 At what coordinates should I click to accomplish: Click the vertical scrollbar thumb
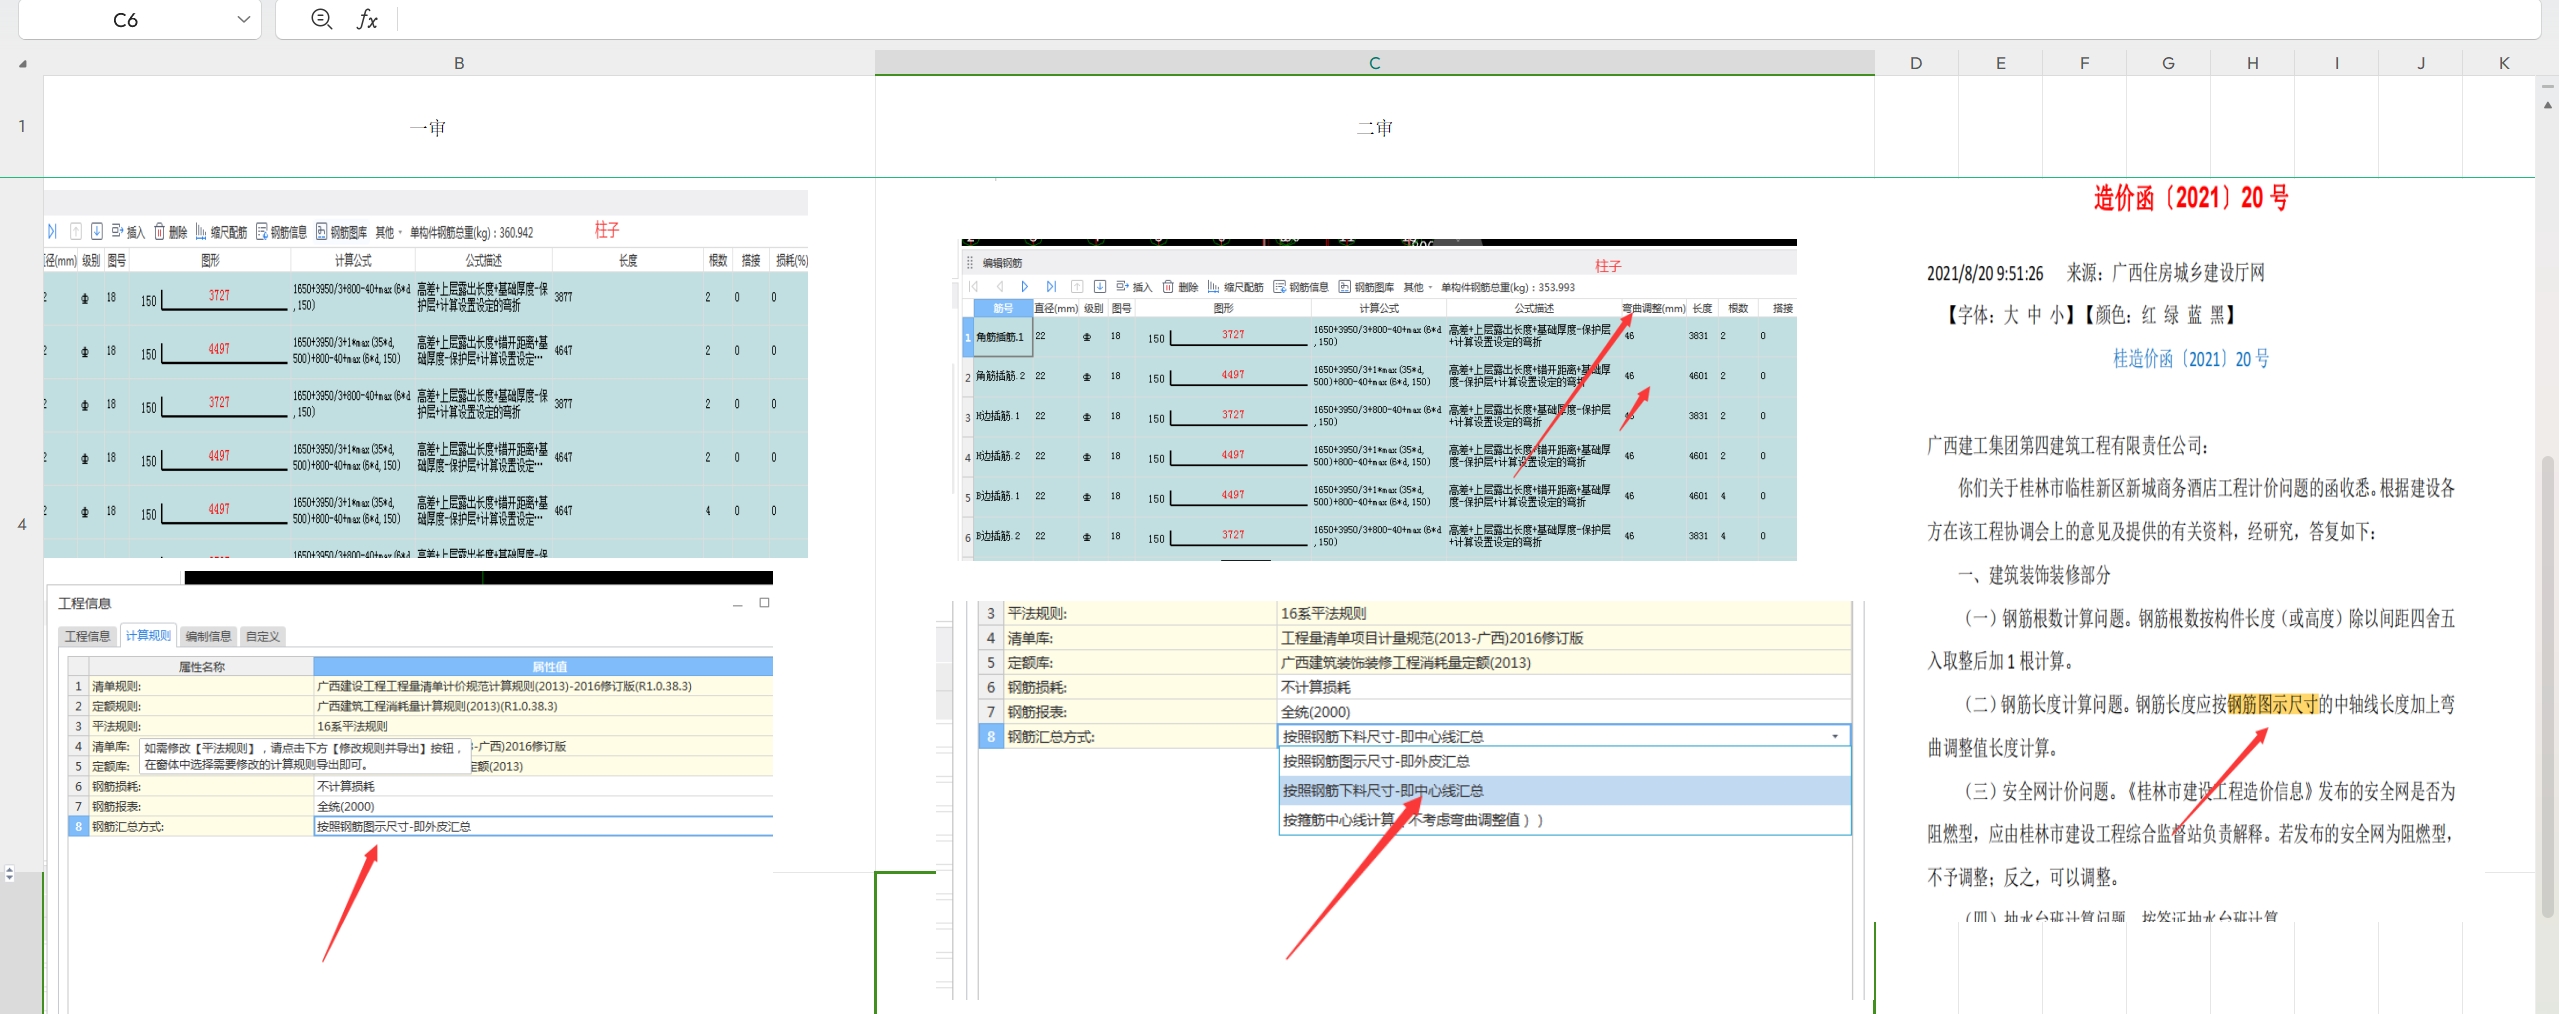tap(2547, 685)
